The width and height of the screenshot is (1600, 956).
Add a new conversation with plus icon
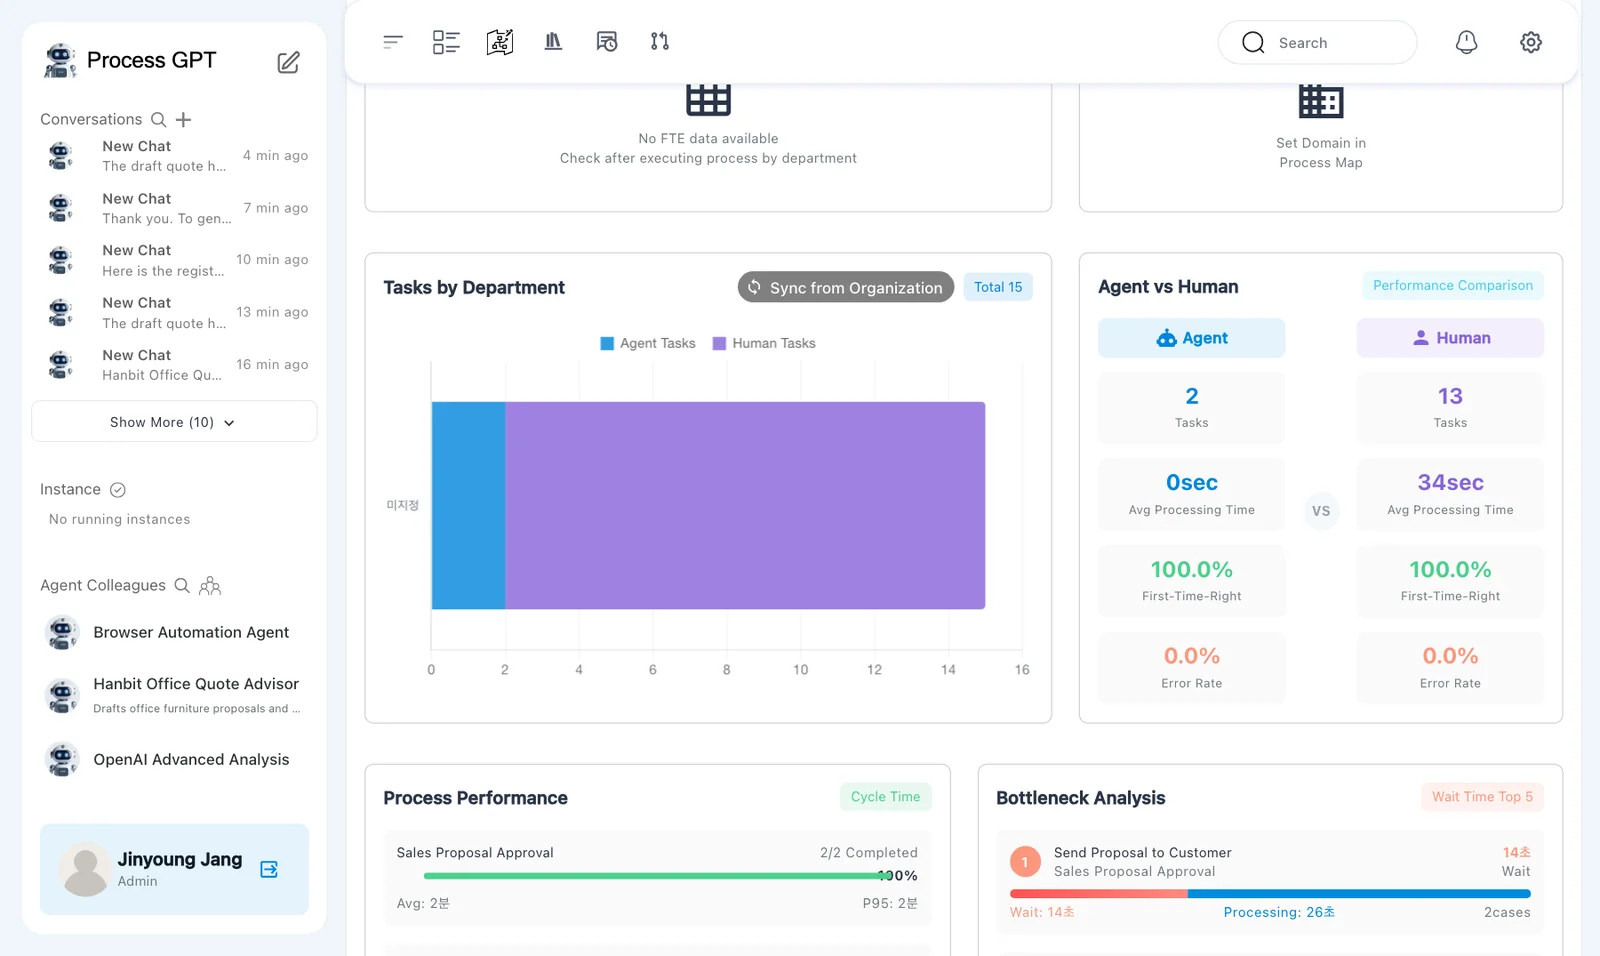pyautogui.click(x=183, y=120)
